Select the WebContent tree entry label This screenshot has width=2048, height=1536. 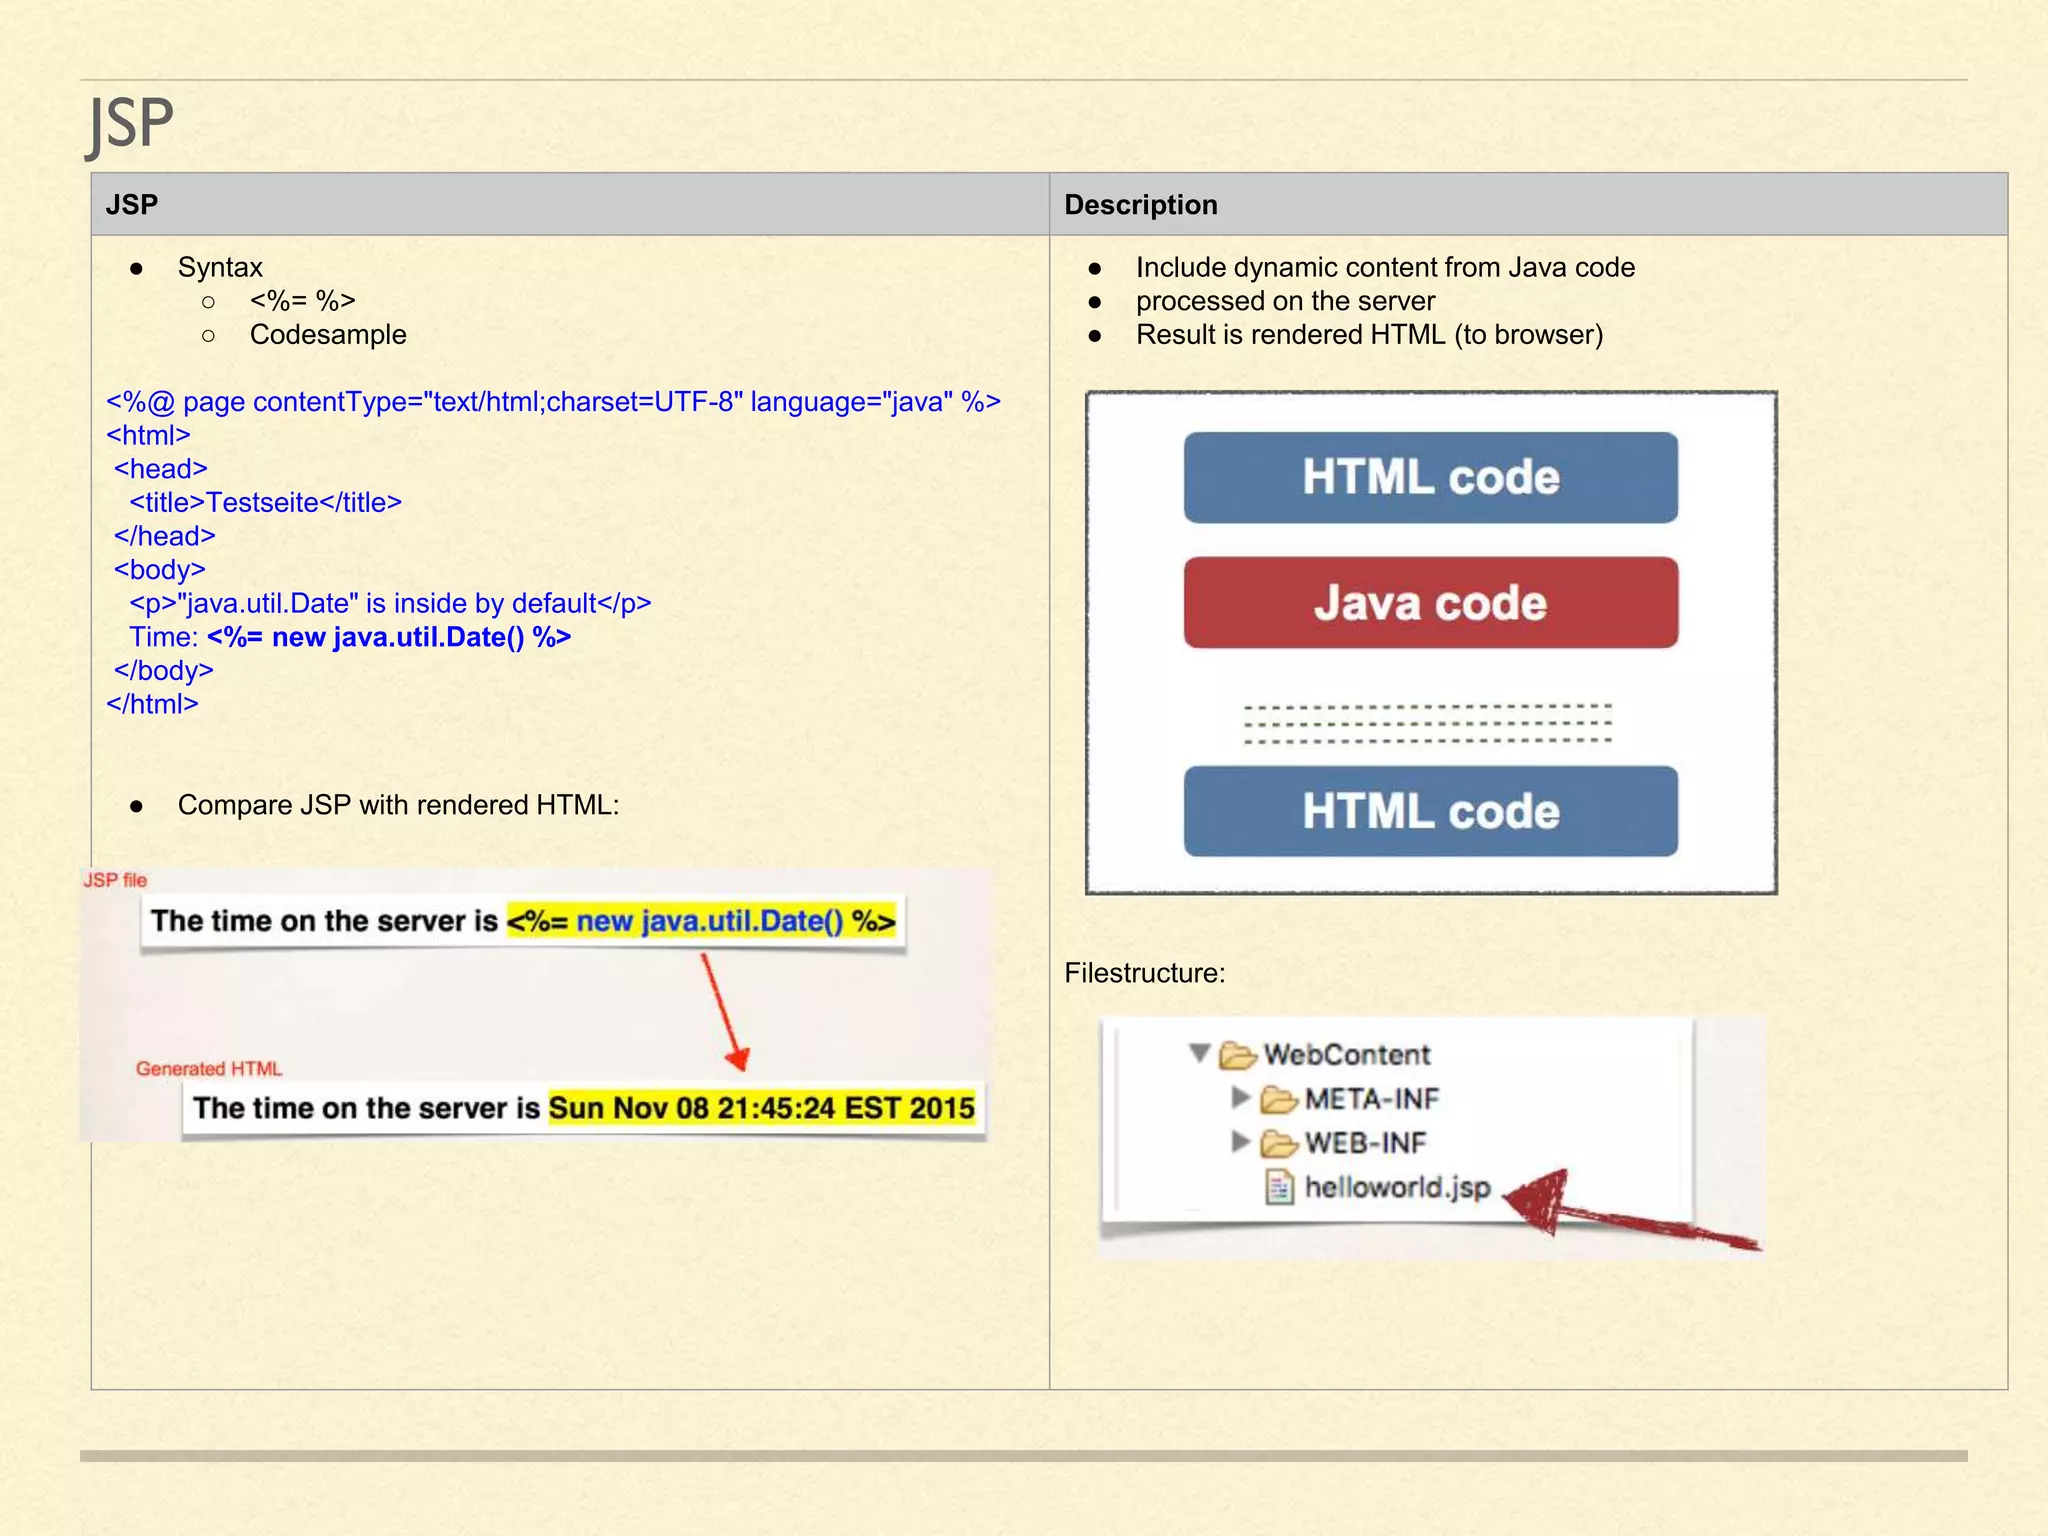[1347, 1055]
